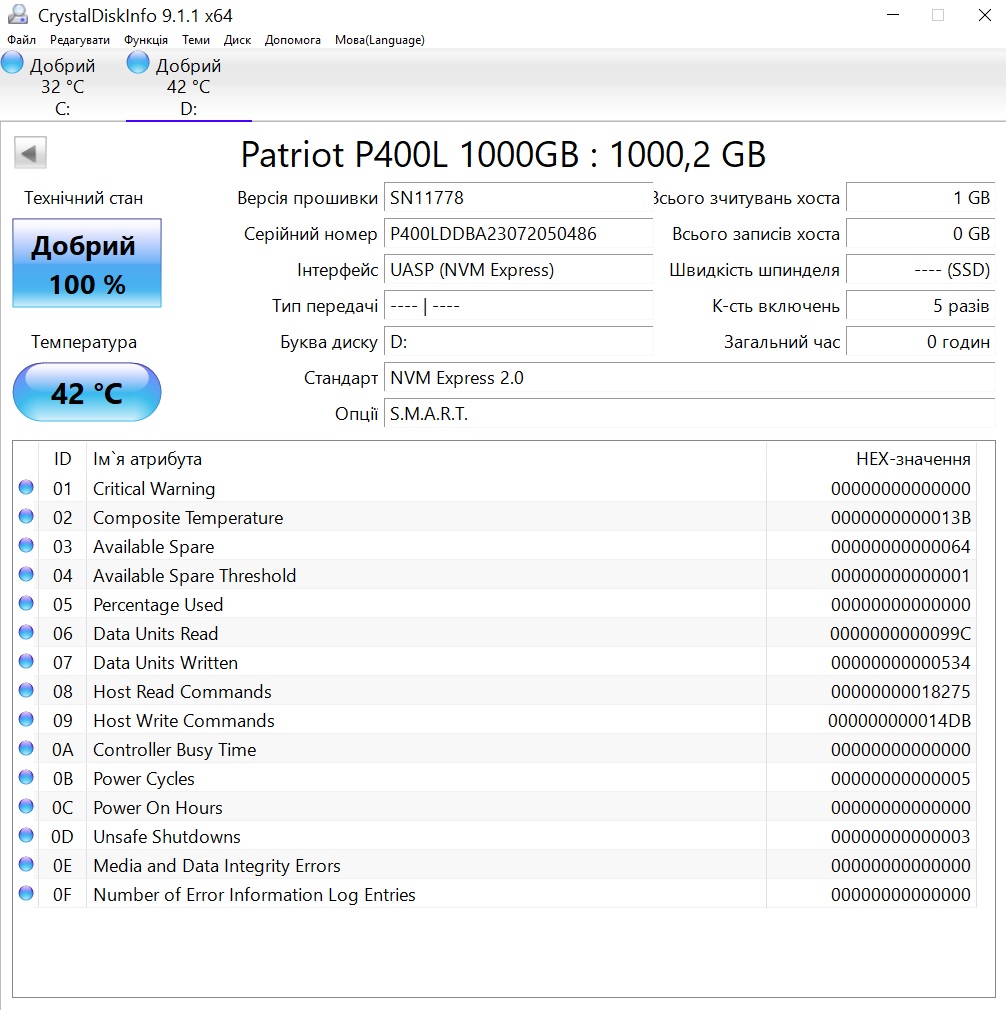Click the status icon beside Composite Temperature

26,517
